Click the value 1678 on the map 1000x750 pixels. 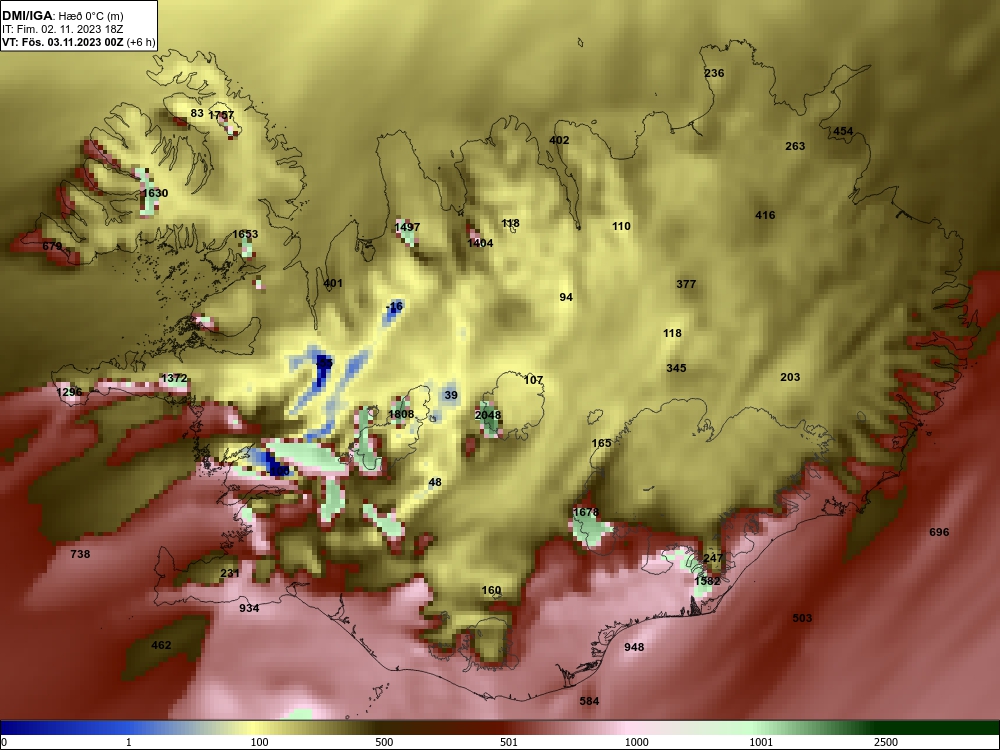point(585,511)
